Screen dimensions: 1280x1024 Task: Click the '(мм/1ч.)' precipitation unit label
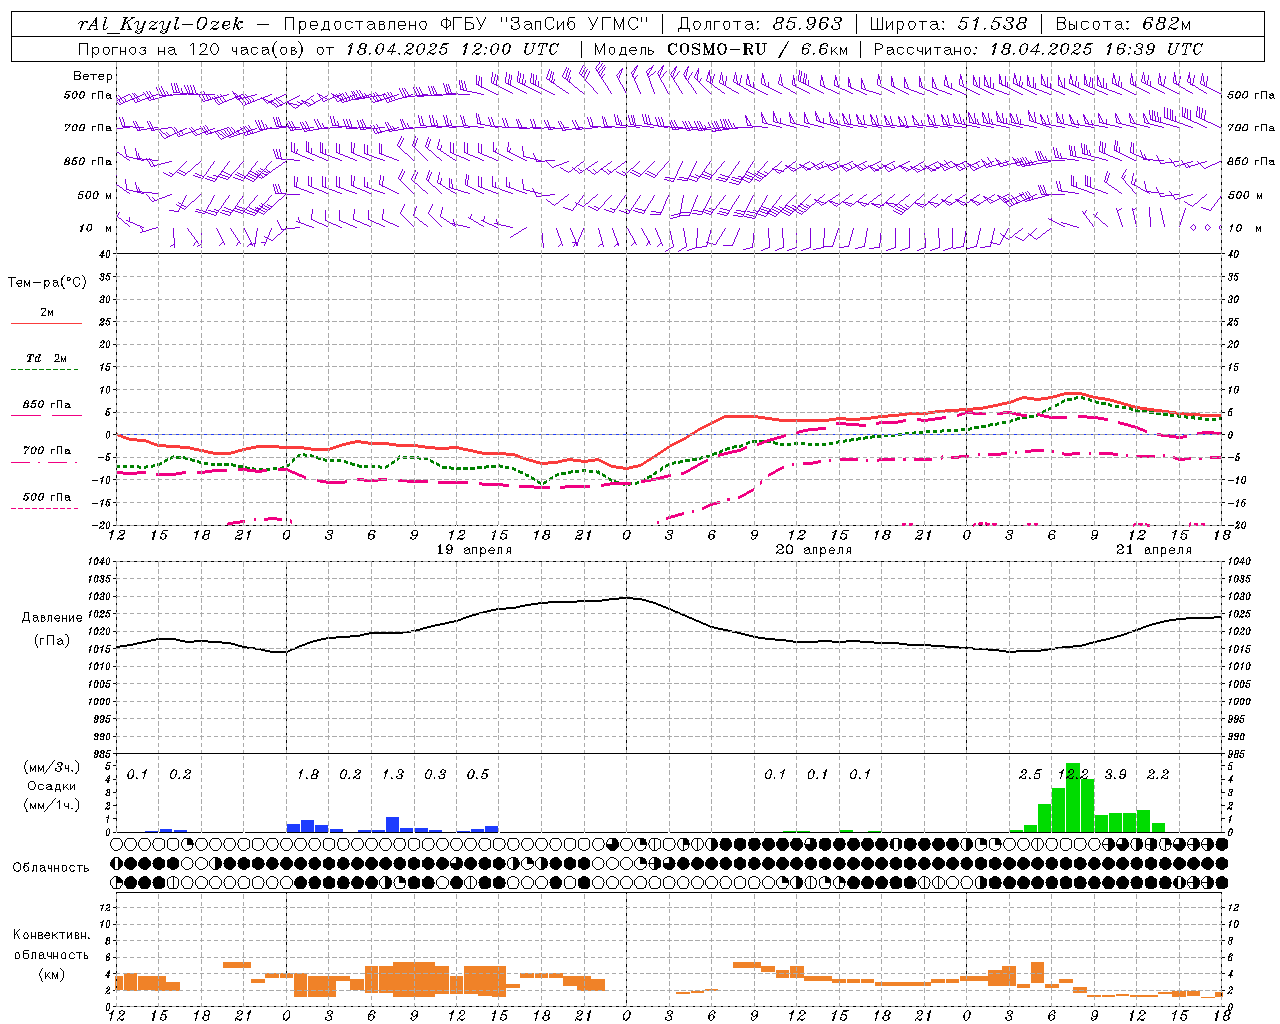pyautogui.click(x=51, y=805)
